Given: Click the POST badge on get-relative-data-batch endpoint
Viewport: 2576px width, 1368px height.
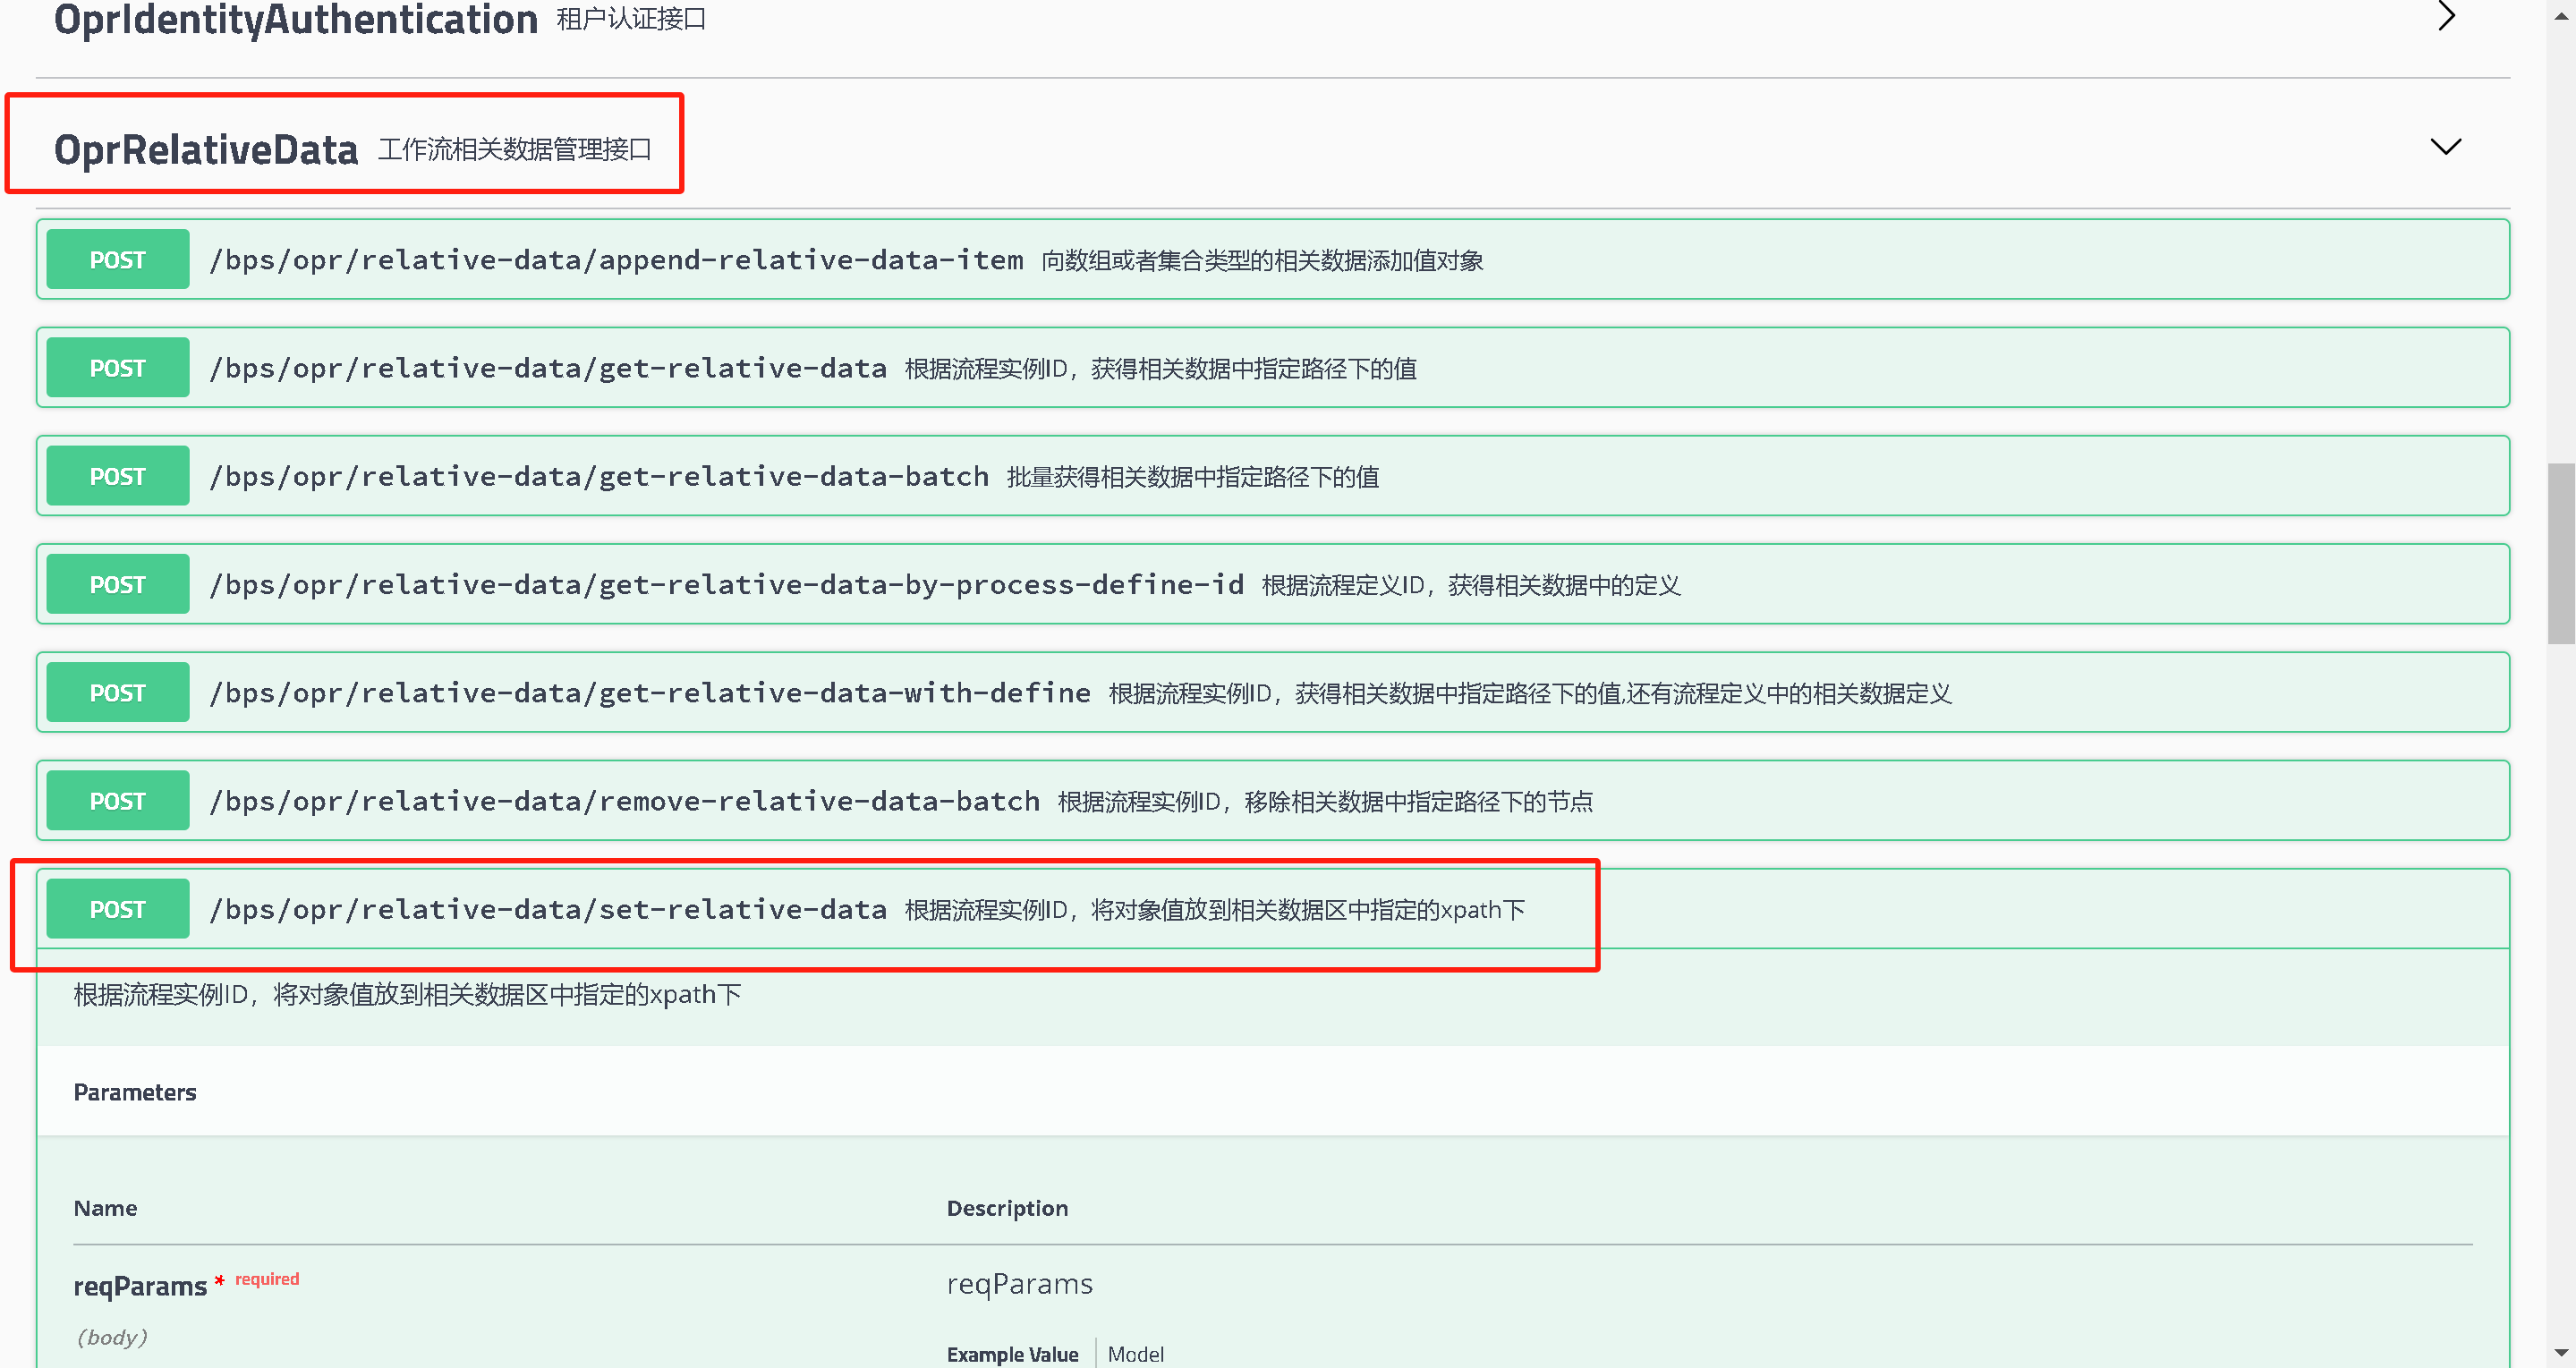Looking at the screenshot, I should pos(117,475).
